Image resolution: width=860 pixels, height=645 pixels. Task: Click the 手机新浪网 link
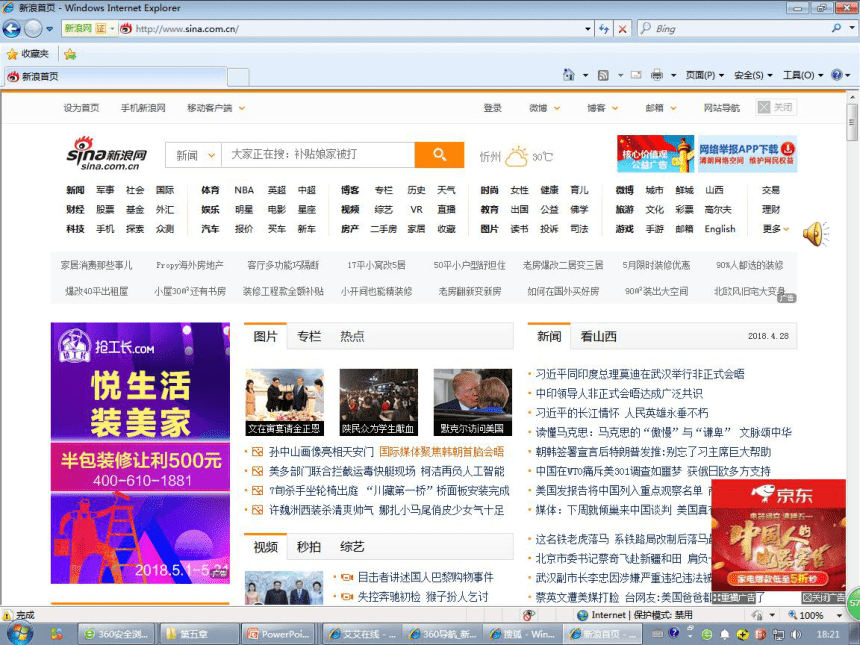(143, 108)
